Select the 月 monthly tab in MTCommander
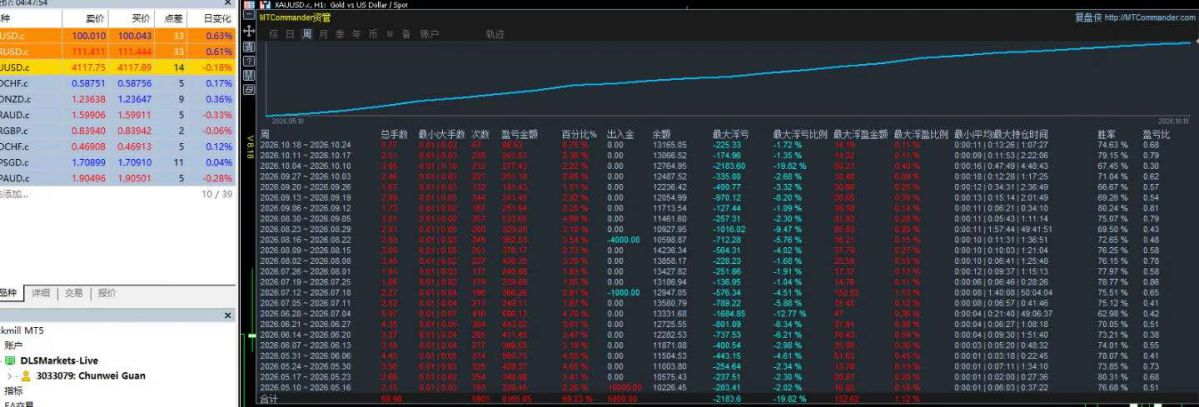This screenshot has height=407, width=1199. pos(323,34)
